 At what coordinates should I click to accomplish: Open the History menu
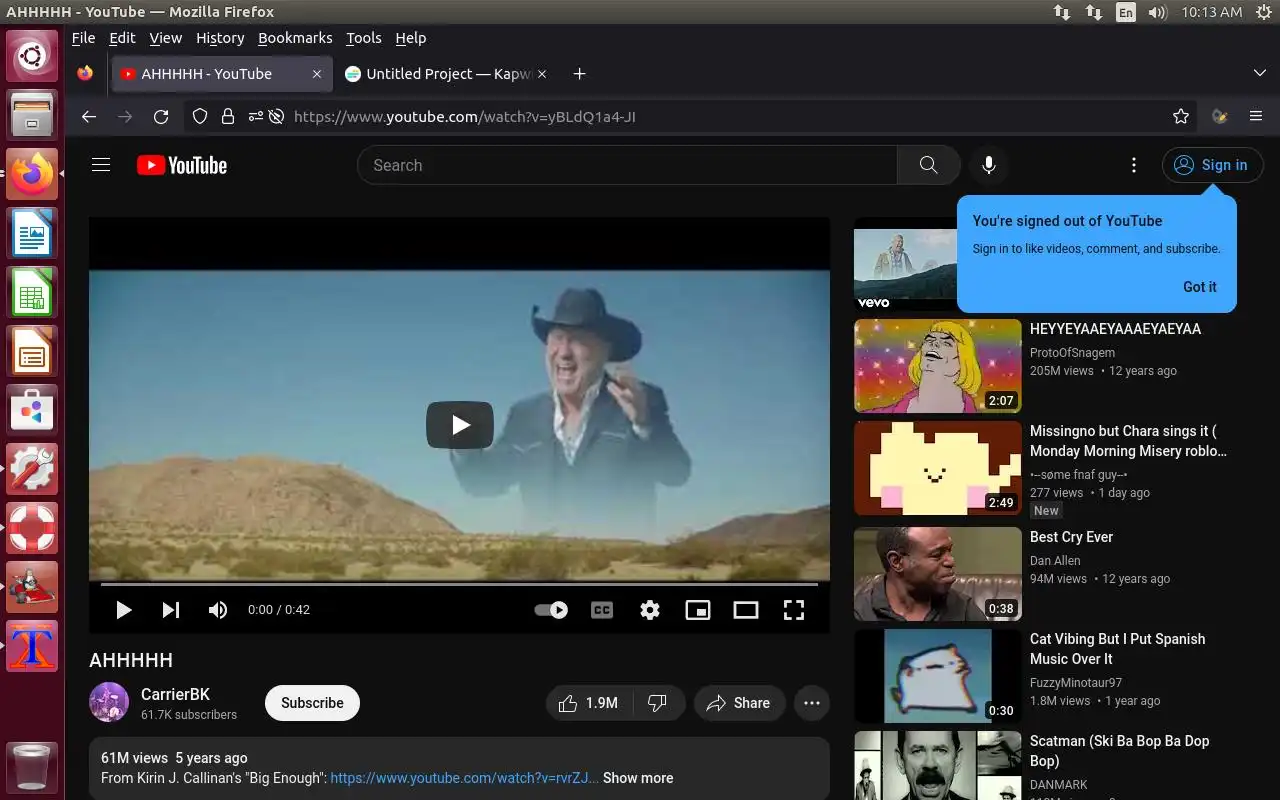[x=220, y=38]
